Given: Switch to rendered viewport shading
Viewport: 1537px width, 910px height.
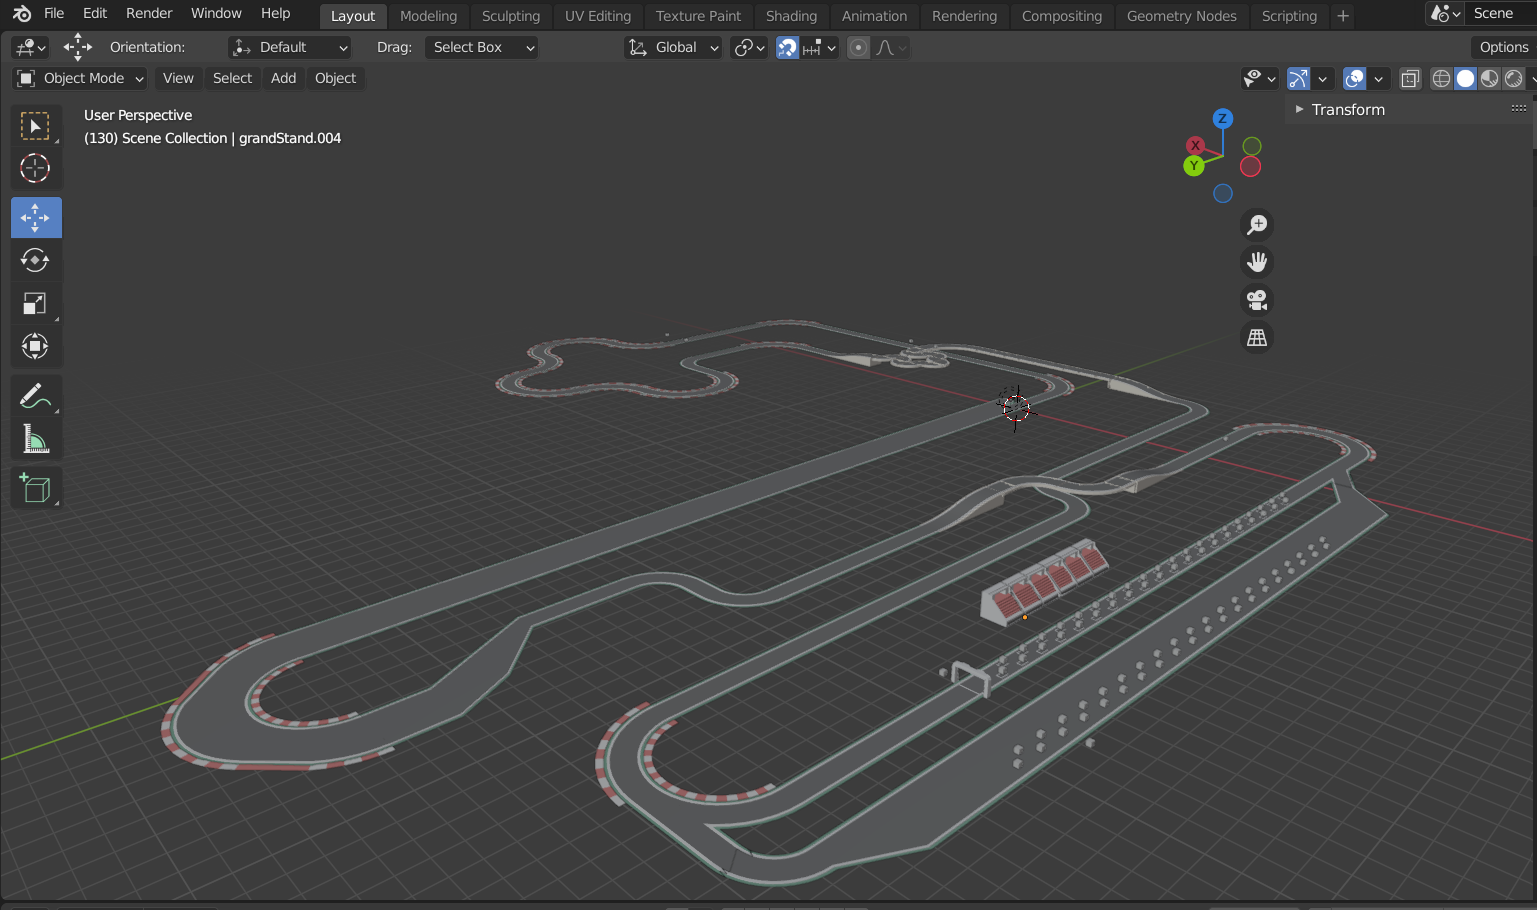Looking at the screenshot, I should pyautogui.click(x=1513, y=78).
